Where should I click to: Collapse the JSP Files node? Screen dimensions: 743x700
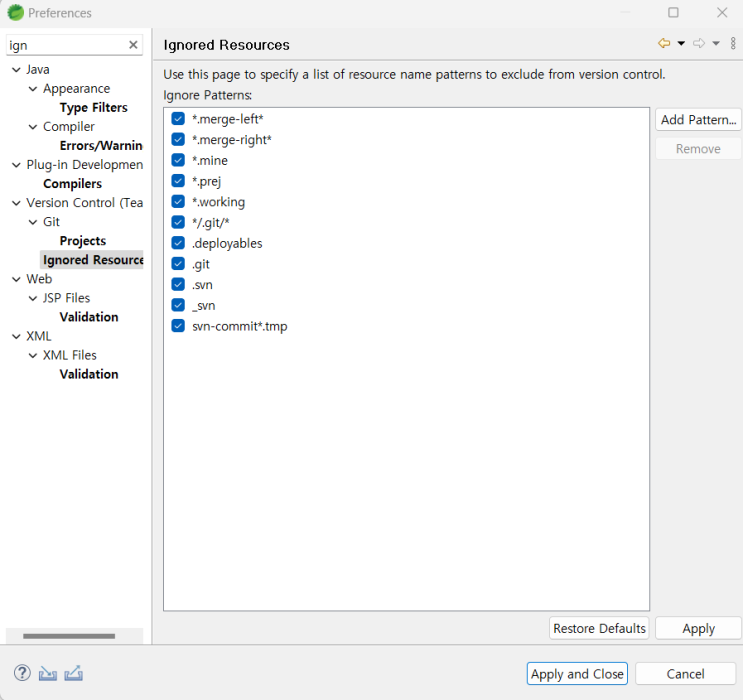33,298
